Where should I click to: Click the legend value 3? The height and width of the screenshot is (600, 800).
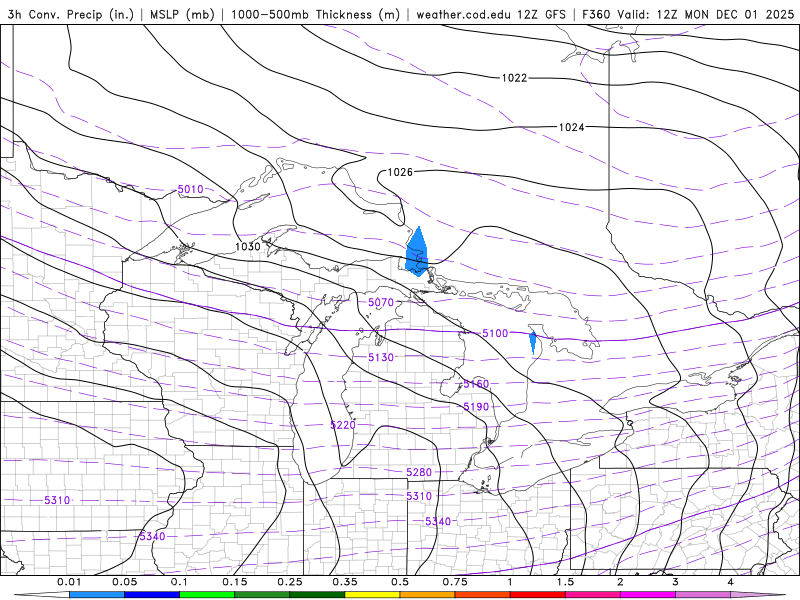pos(675,582)
